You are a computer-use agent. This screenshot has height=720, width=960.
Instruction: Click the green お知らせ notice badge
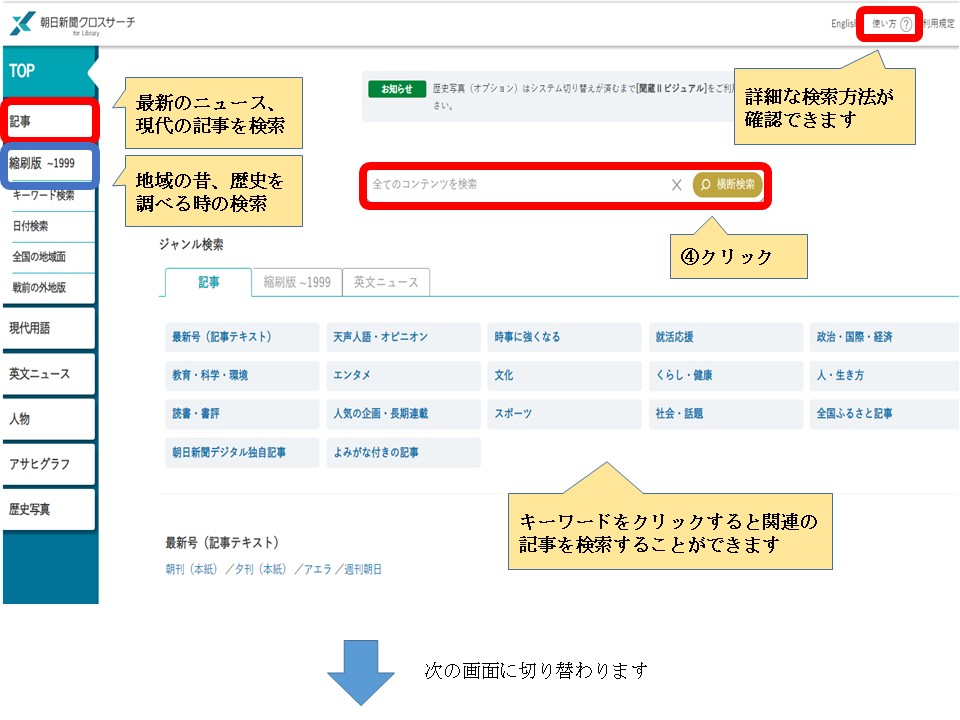397,89
